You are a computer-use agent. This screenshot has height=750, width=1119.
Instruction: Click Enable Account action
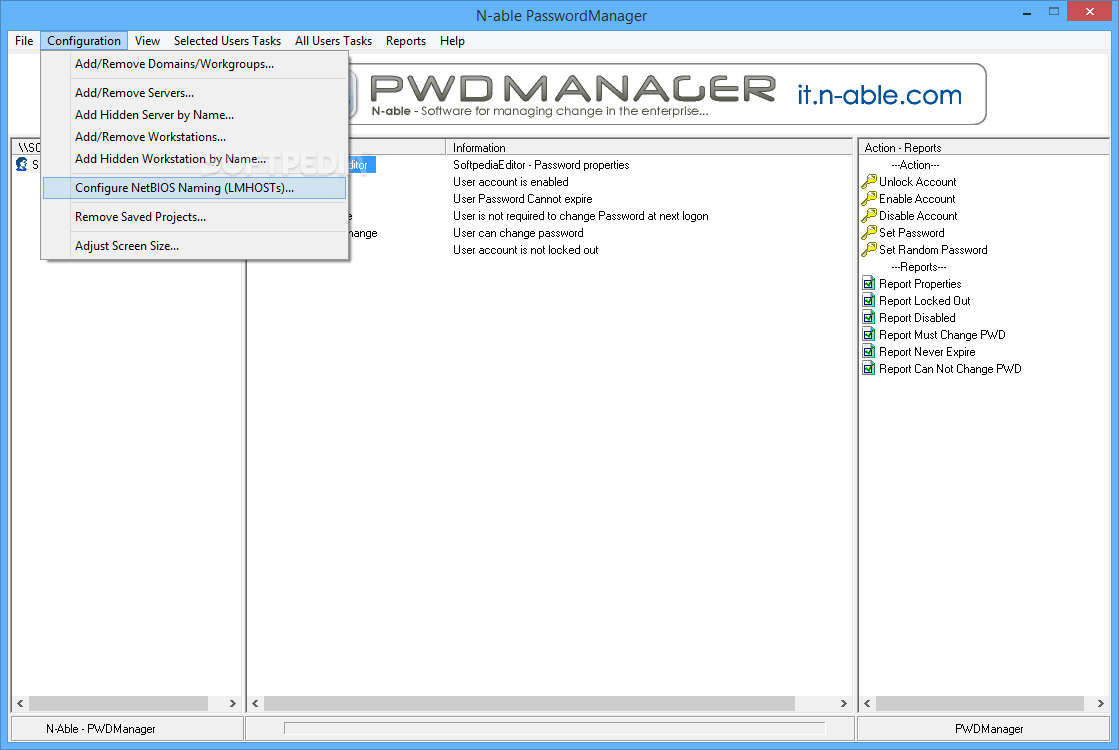coord(916,199)
